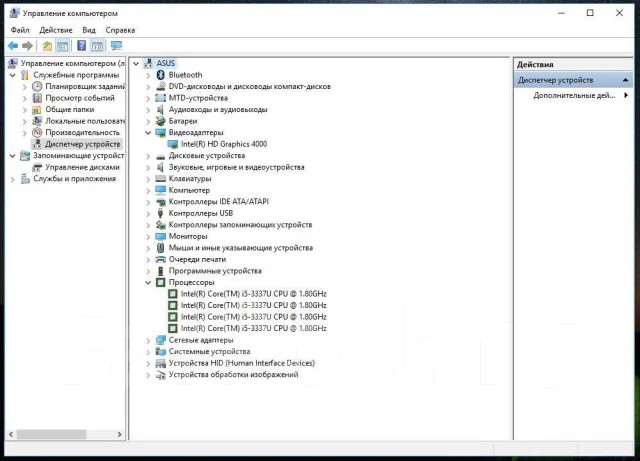
Task: Expand the Сетевые адаптеры category
Action: (x=148, y=340)
